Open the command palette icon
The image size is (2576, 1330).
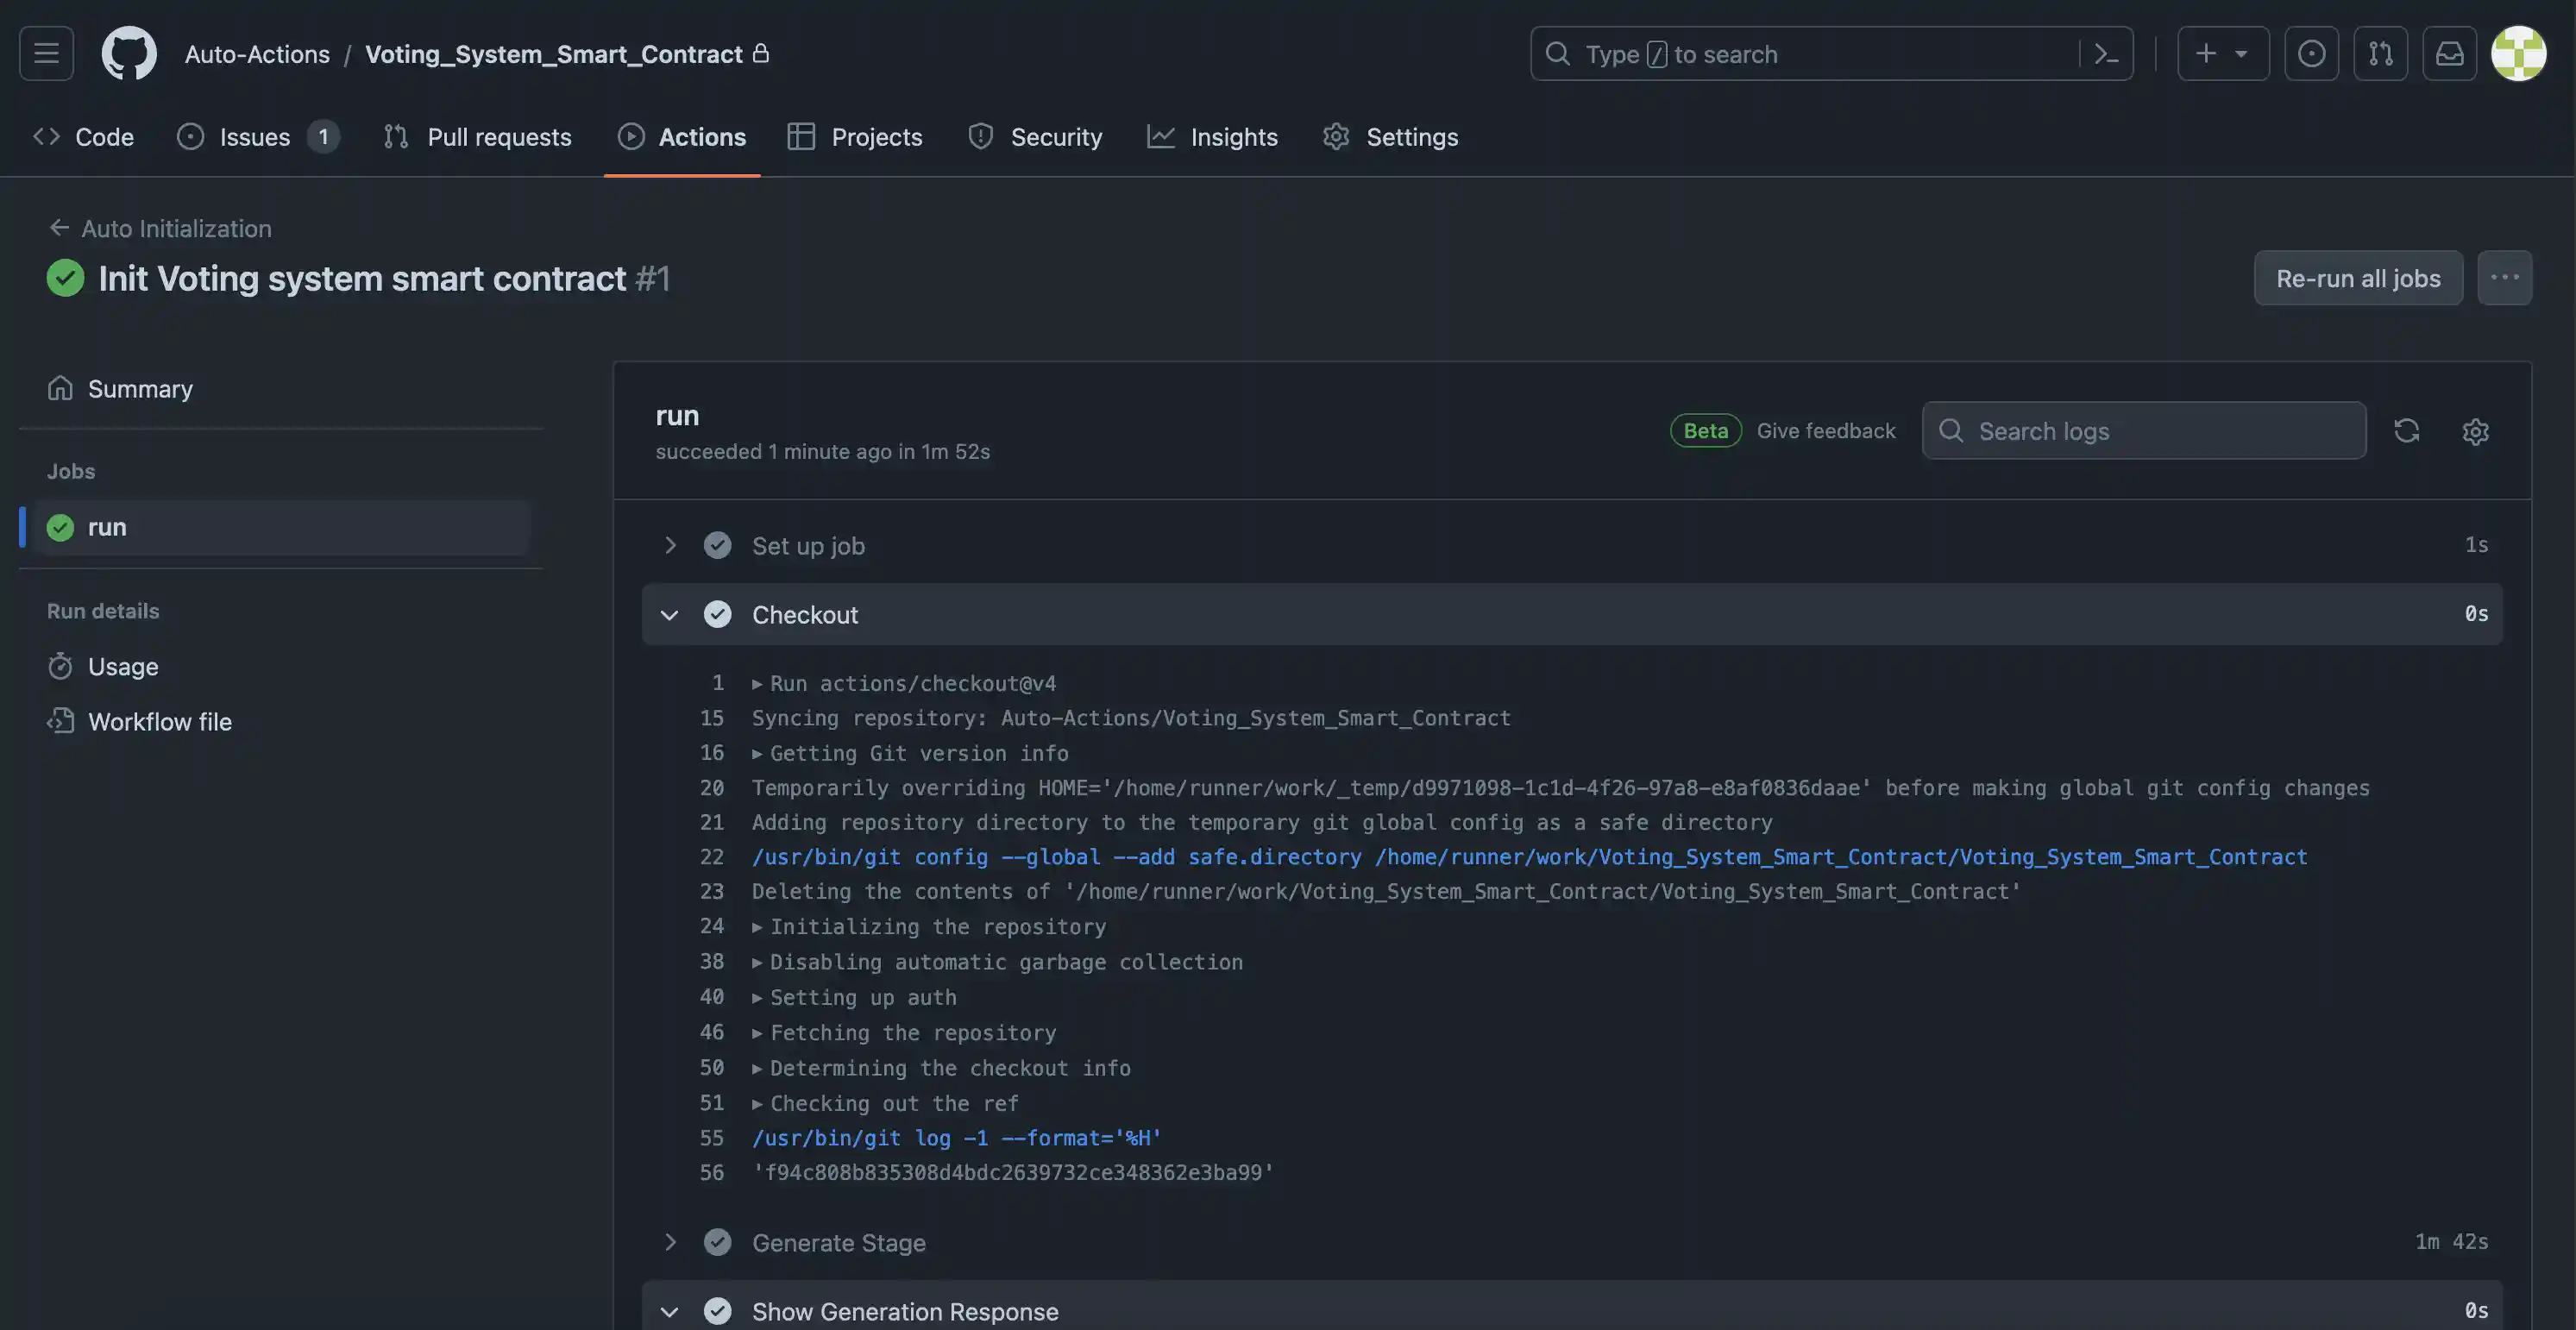(2106, 54)
